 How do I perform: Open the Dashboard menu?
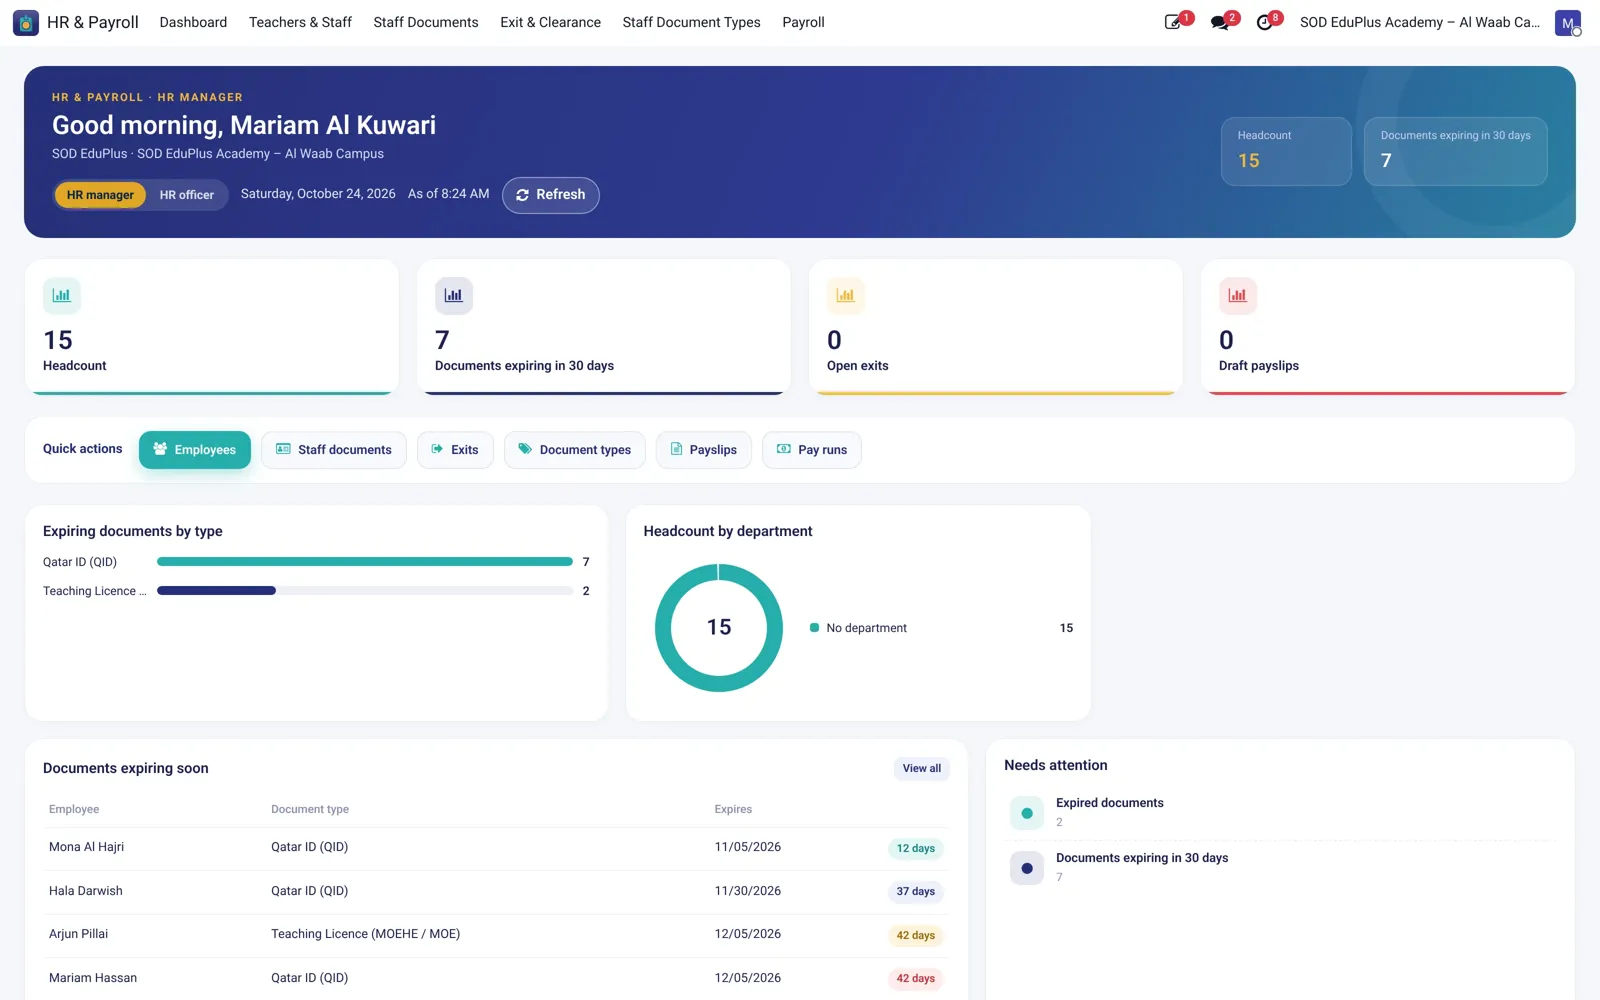click(x=193, y=22)
